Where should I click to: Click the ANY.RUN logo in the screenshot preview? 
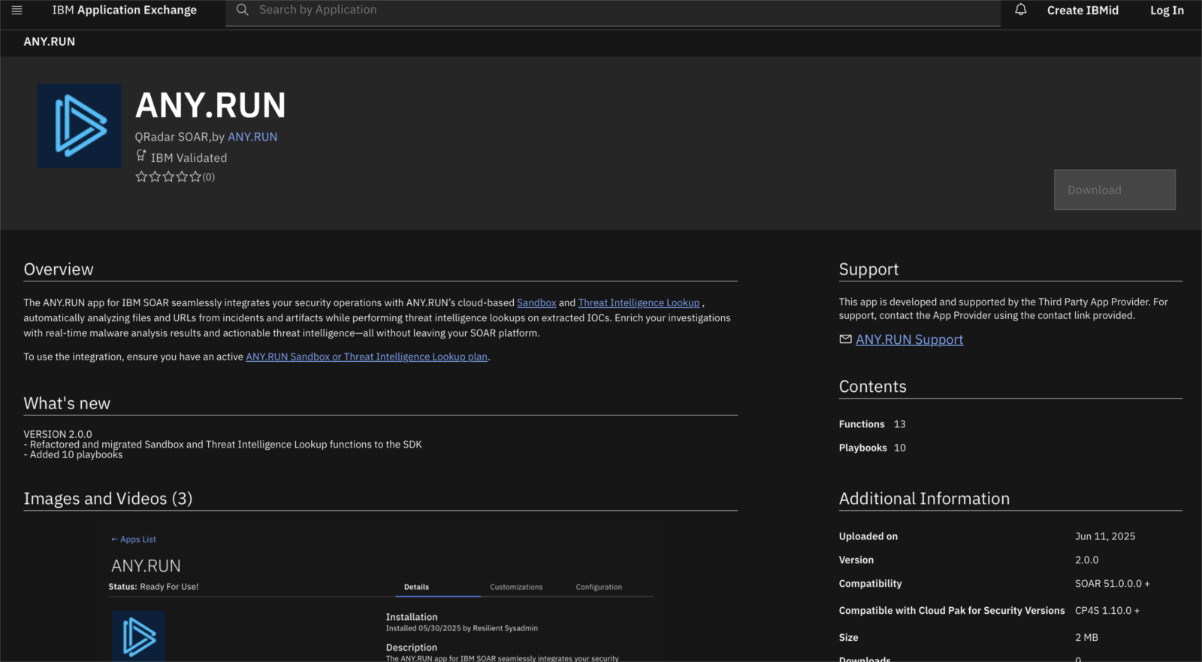coord(138,636)
